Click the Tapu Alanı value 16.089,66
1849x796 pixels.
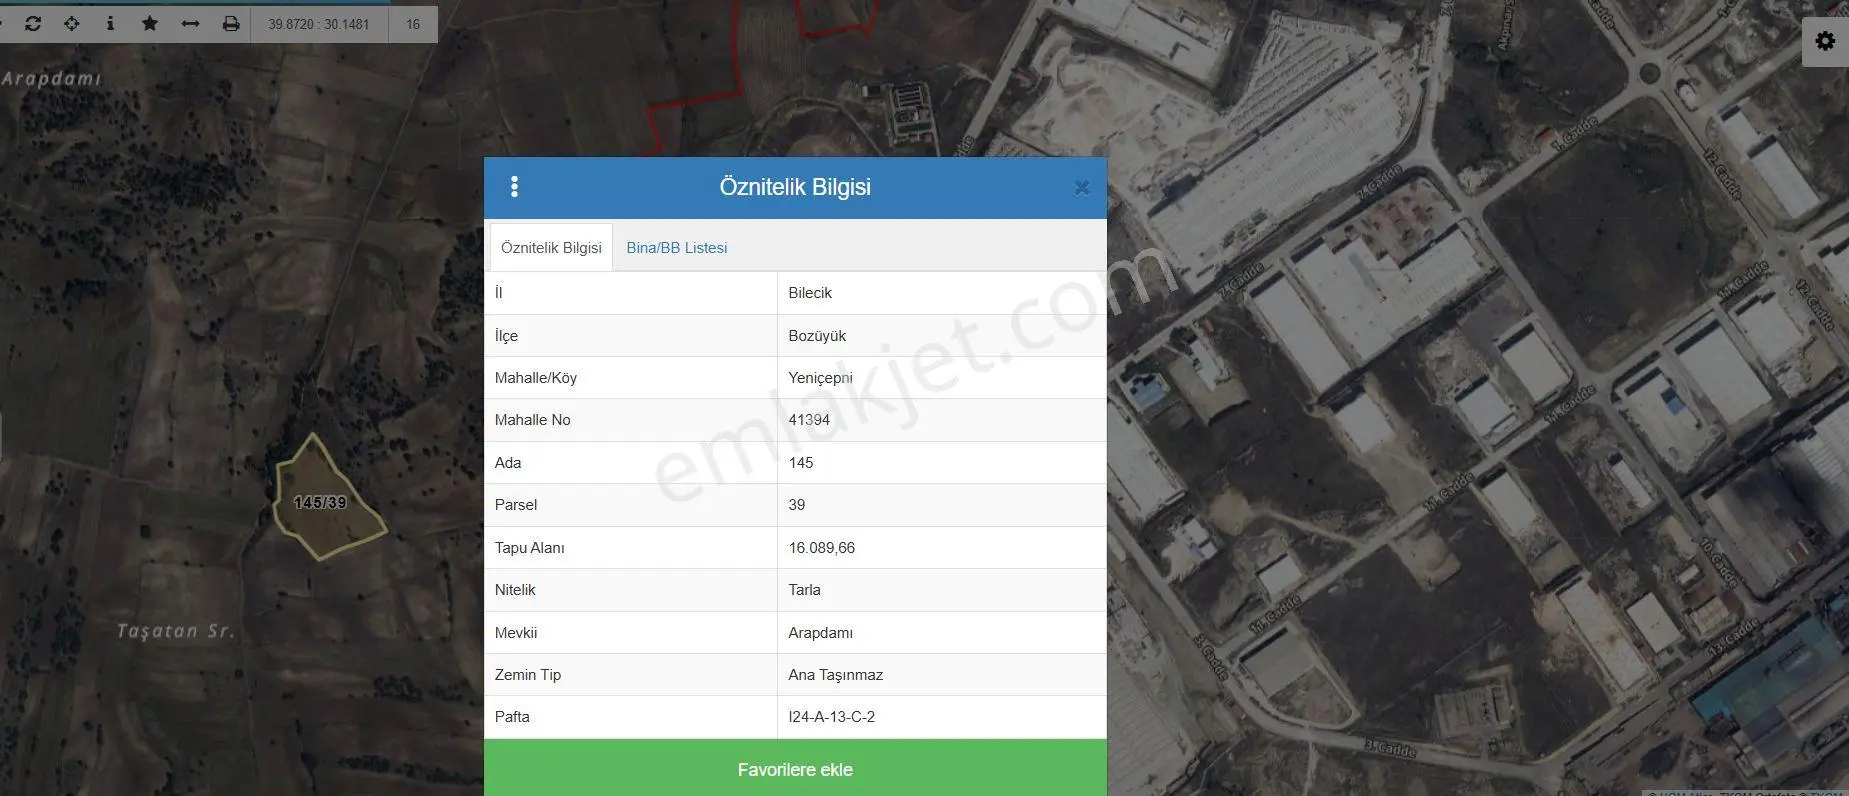(822, 548)
